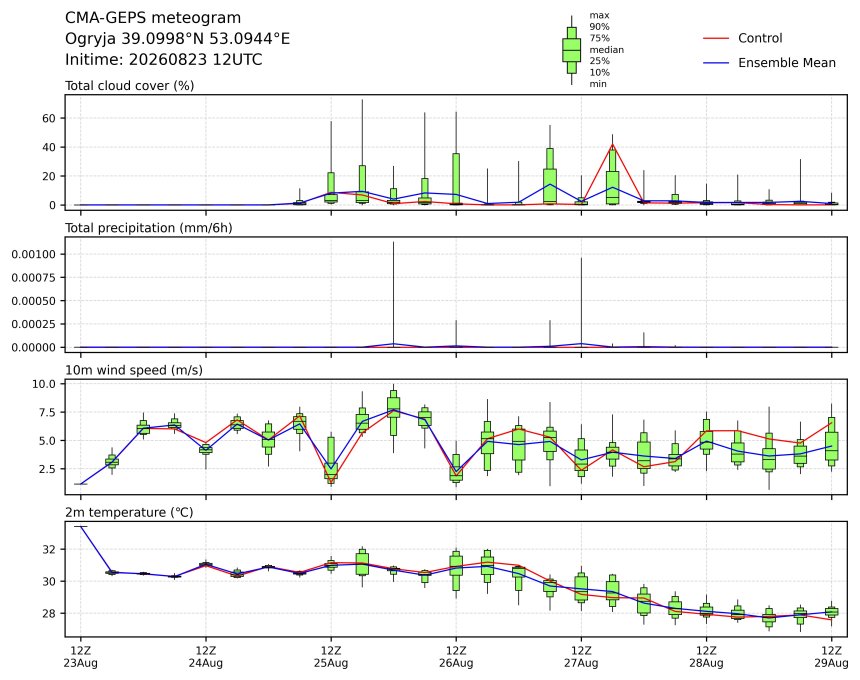Screen dimensions: 860x680
Task: Click the median label in legend
Action: pyautogui.click(x=607, y=50)
